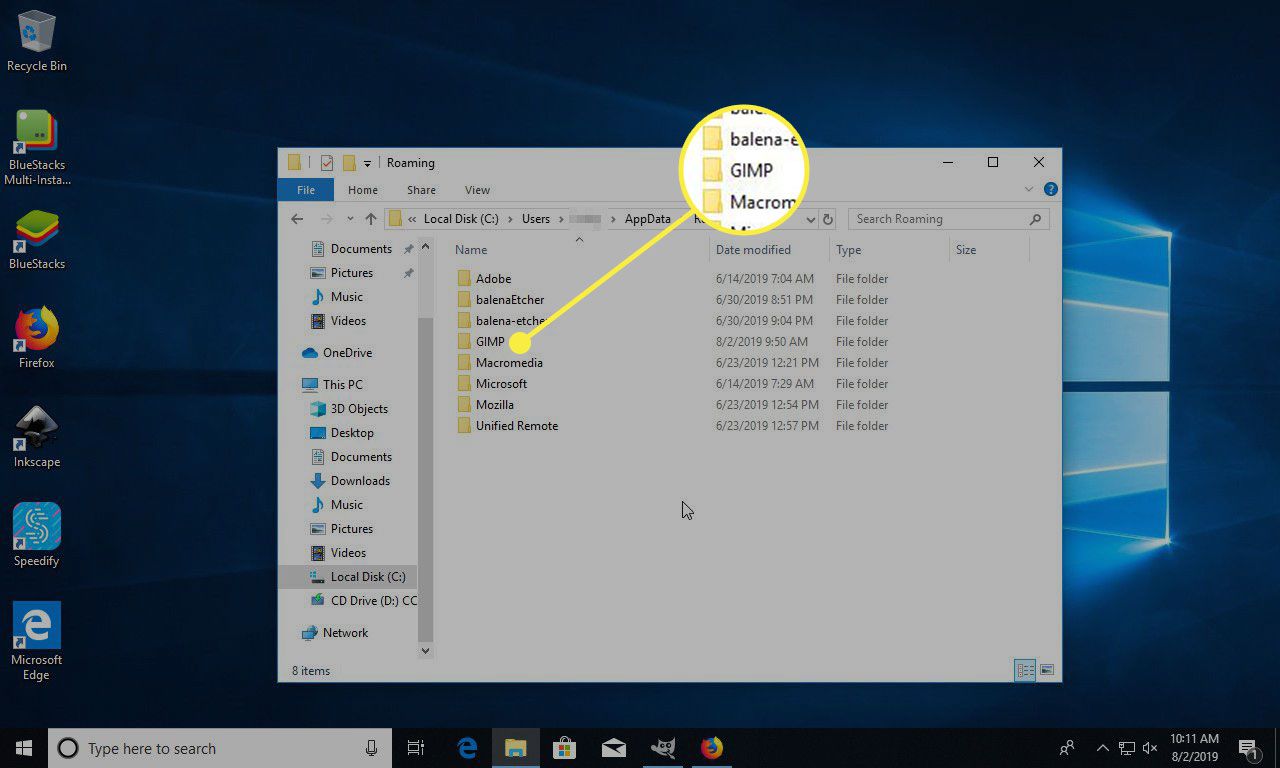The width and height of the screenshot is (1280, 768).
Task: Click navigation pane scrollbar up arrow
Action: (x=425, y=246)
